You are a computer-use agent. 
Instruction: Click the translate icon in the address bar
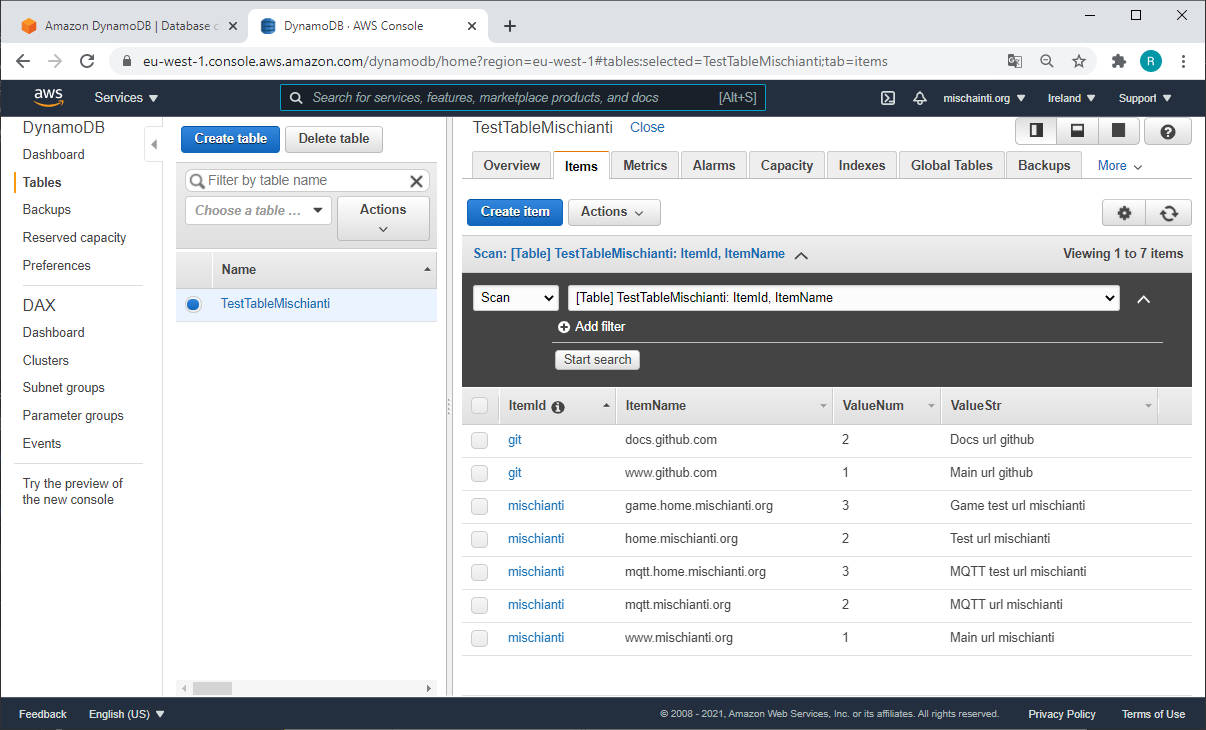point(1014,61)
